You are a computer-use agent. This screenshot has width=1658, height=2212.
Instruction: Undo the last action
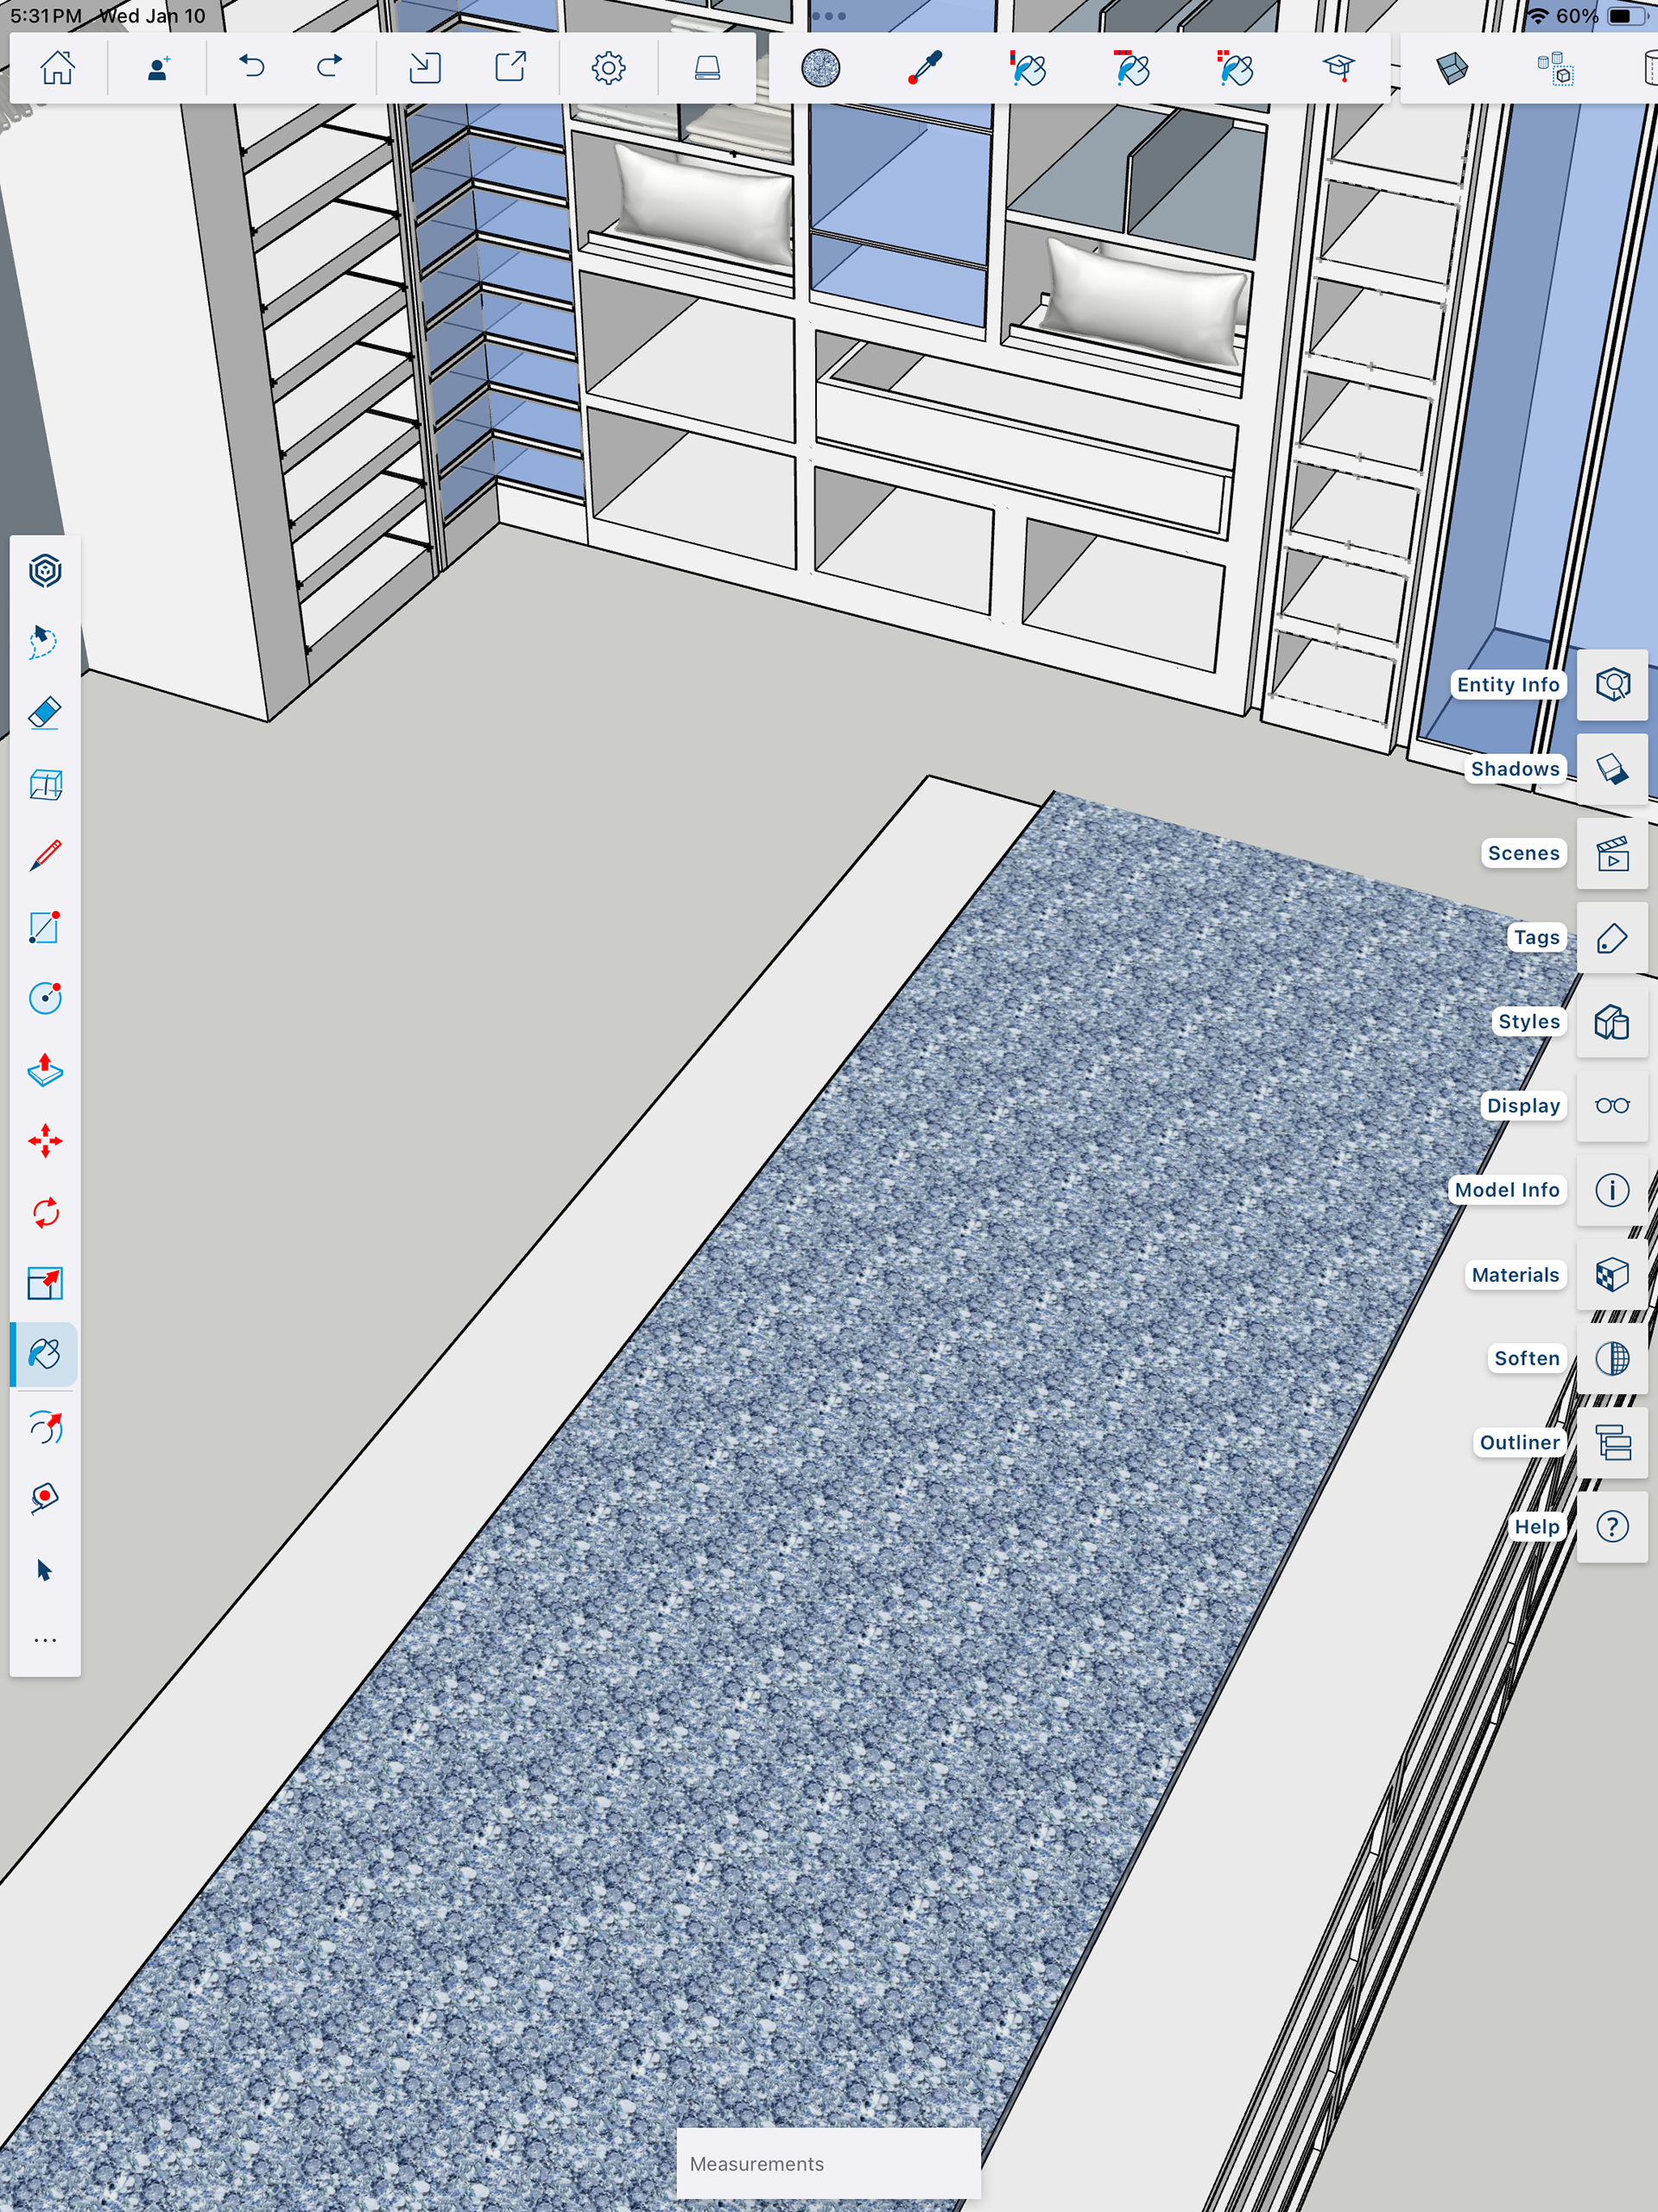point(252,68)
